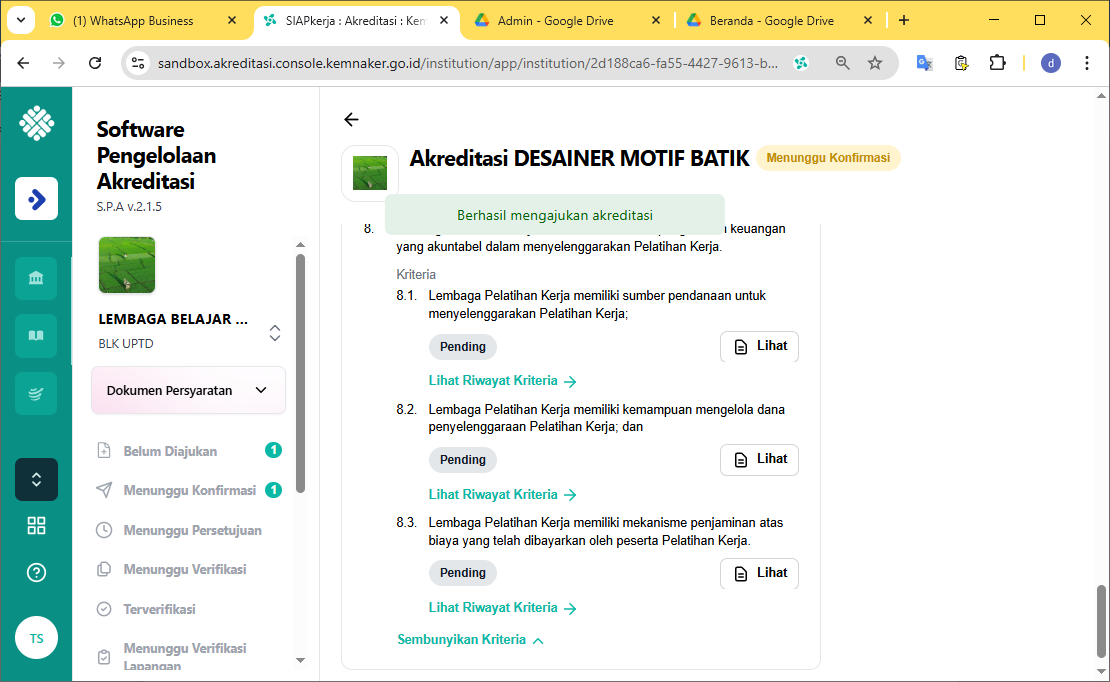Click the page vertical scrollbar thumb

coord(1101,618)
